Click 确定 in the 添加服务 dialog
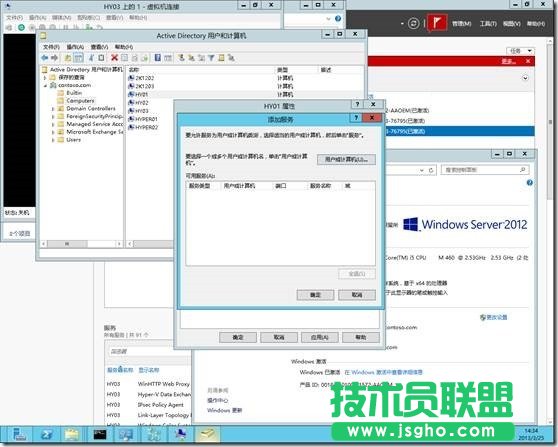This screenshot has height=447, width=558. (315, 295)
